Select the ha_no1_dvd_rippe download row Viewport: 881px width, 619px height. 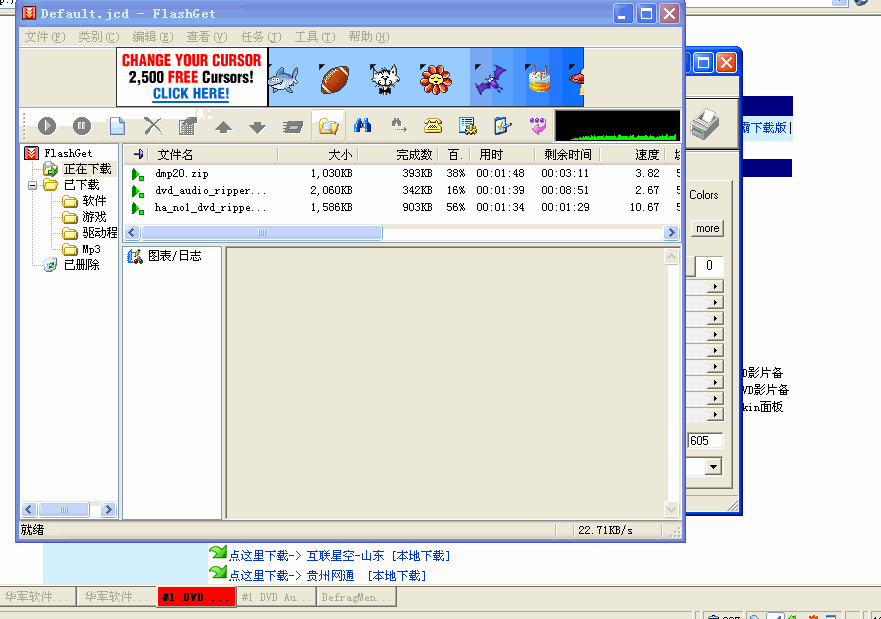[402, 208]
